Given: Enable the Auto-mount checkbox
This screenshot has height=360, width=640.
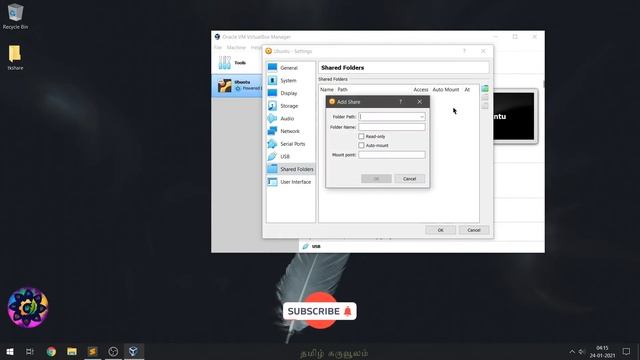Looking at the screenshot, I should point(361,145).
